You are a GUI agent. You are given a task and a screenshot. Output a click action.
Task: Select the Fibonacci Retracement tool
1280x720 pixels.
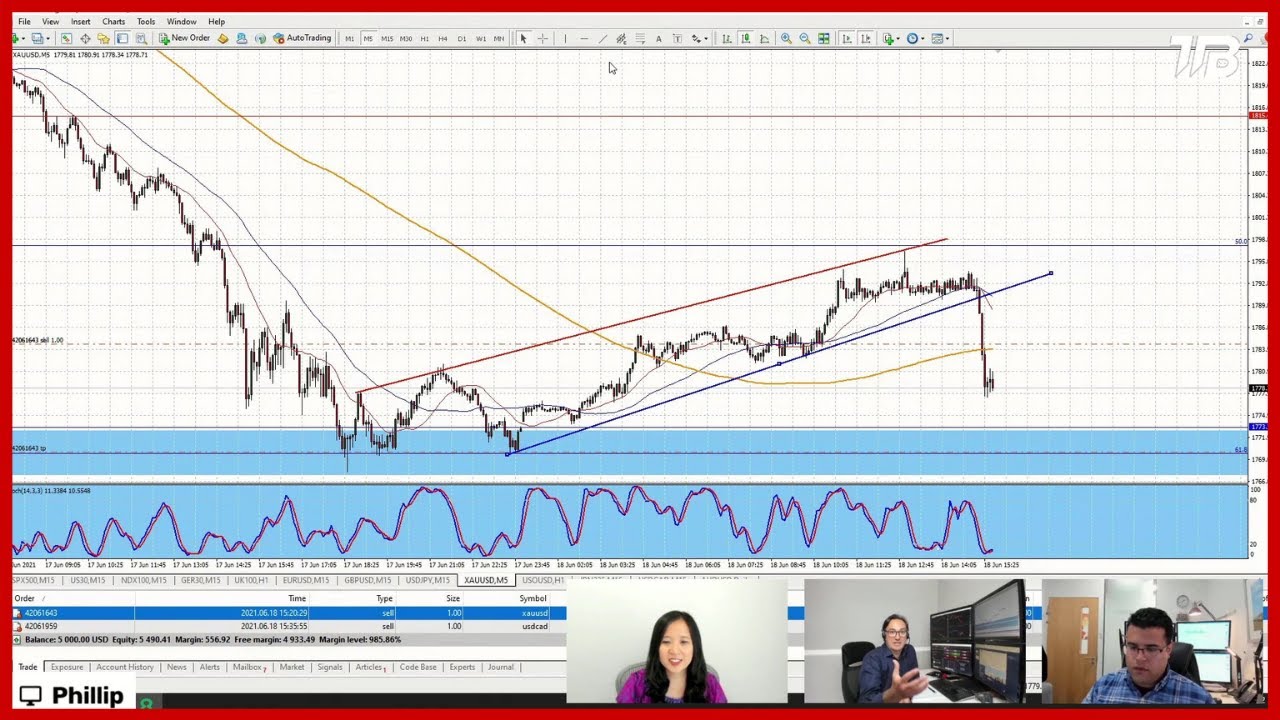[640, 38]
